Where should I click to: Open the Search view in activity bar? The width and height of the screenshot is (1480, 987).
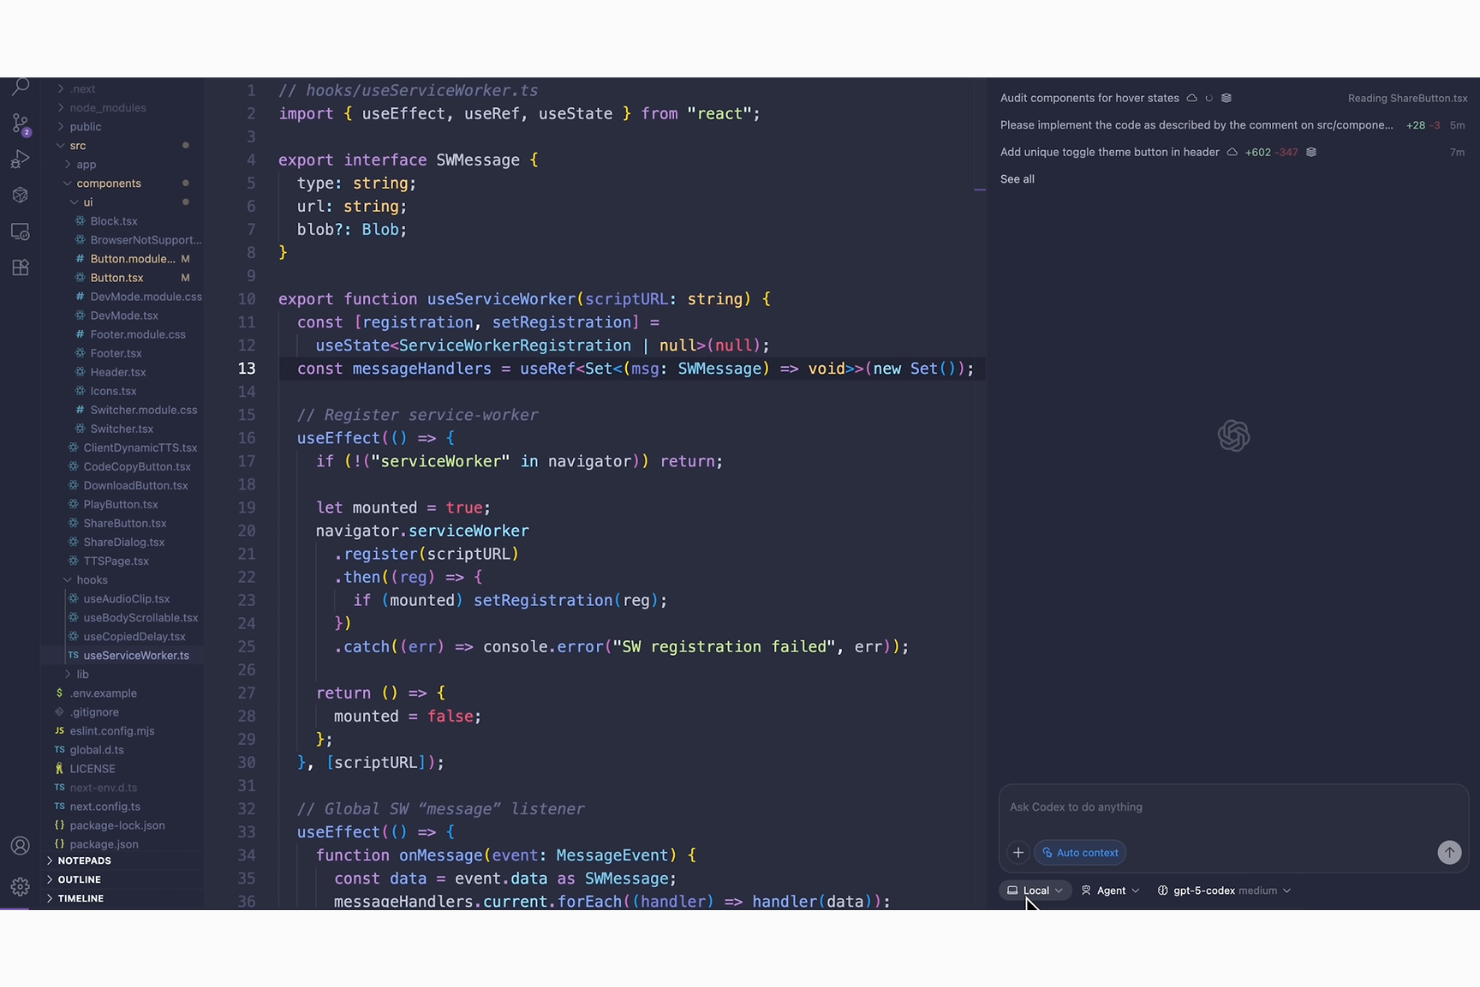tap(20, 88)
